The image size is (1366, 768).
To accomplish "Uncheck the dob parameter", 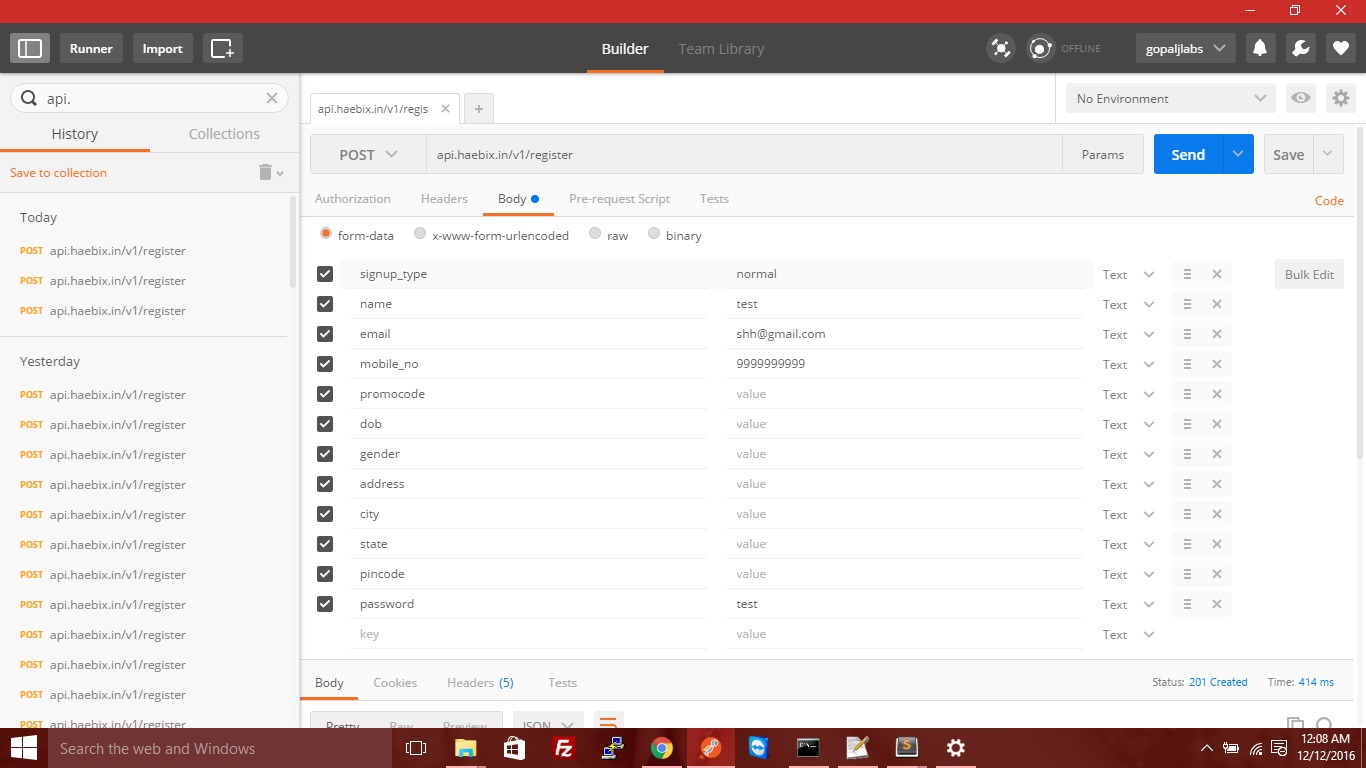I will click(325, 424).
